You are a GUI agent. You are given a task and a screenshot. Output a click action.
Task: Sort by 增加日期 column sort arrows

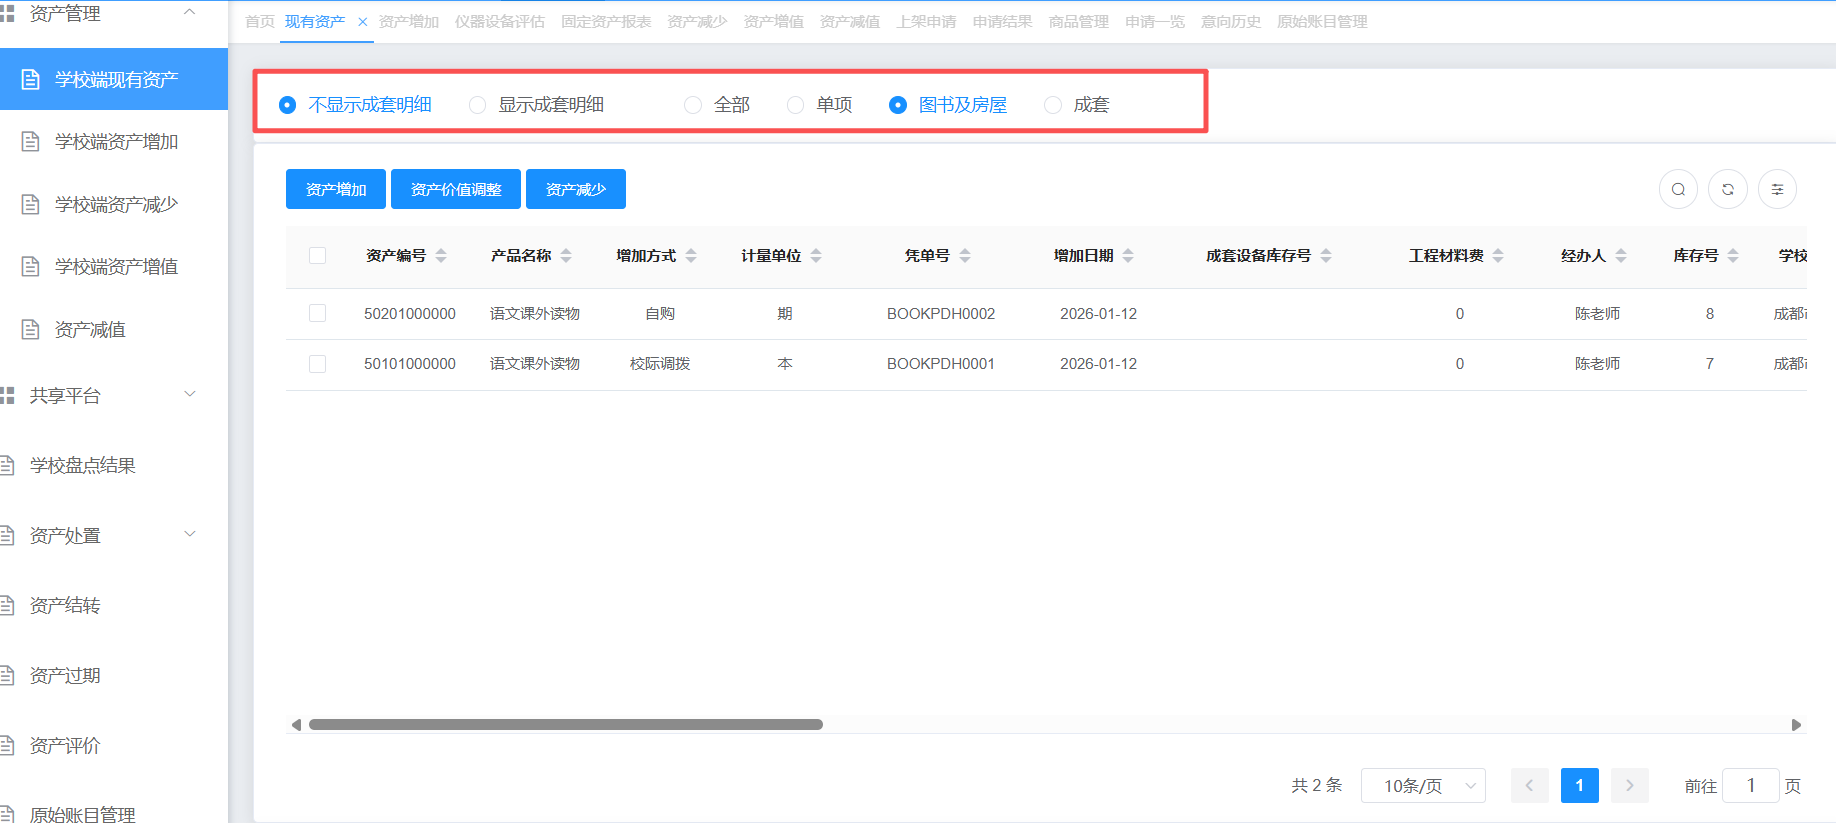(1128, 256)
